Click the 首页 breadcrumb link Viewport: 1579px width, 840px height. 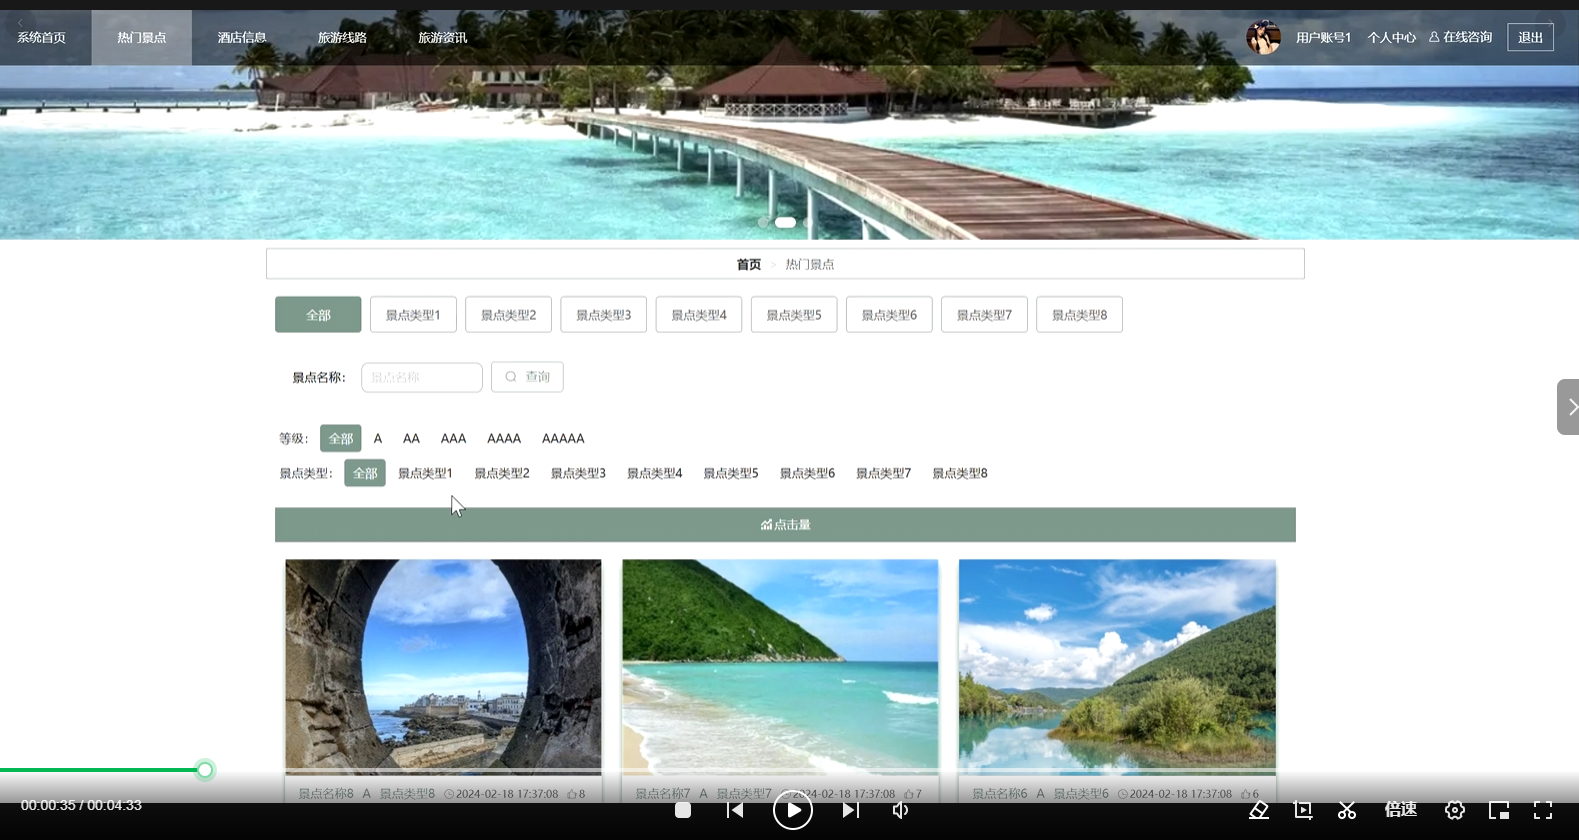tap(748, 265)
